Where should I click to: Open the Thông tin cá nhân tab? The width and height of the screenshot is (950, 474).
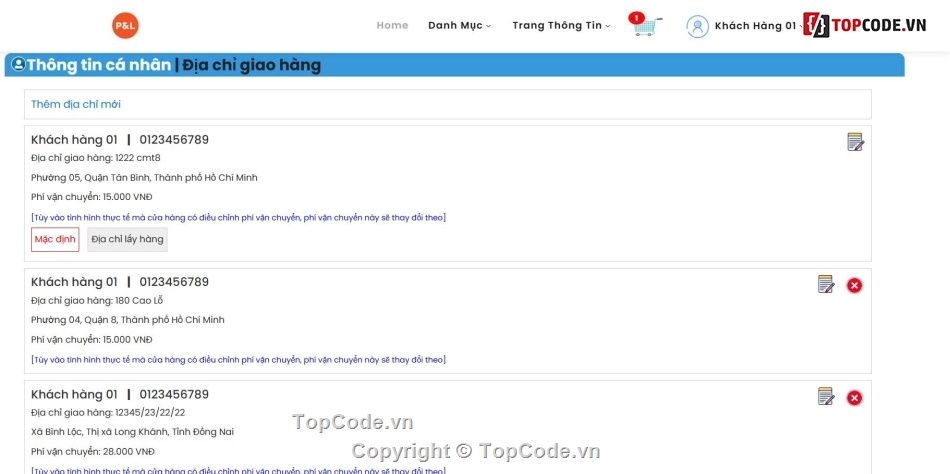point(99,65)
